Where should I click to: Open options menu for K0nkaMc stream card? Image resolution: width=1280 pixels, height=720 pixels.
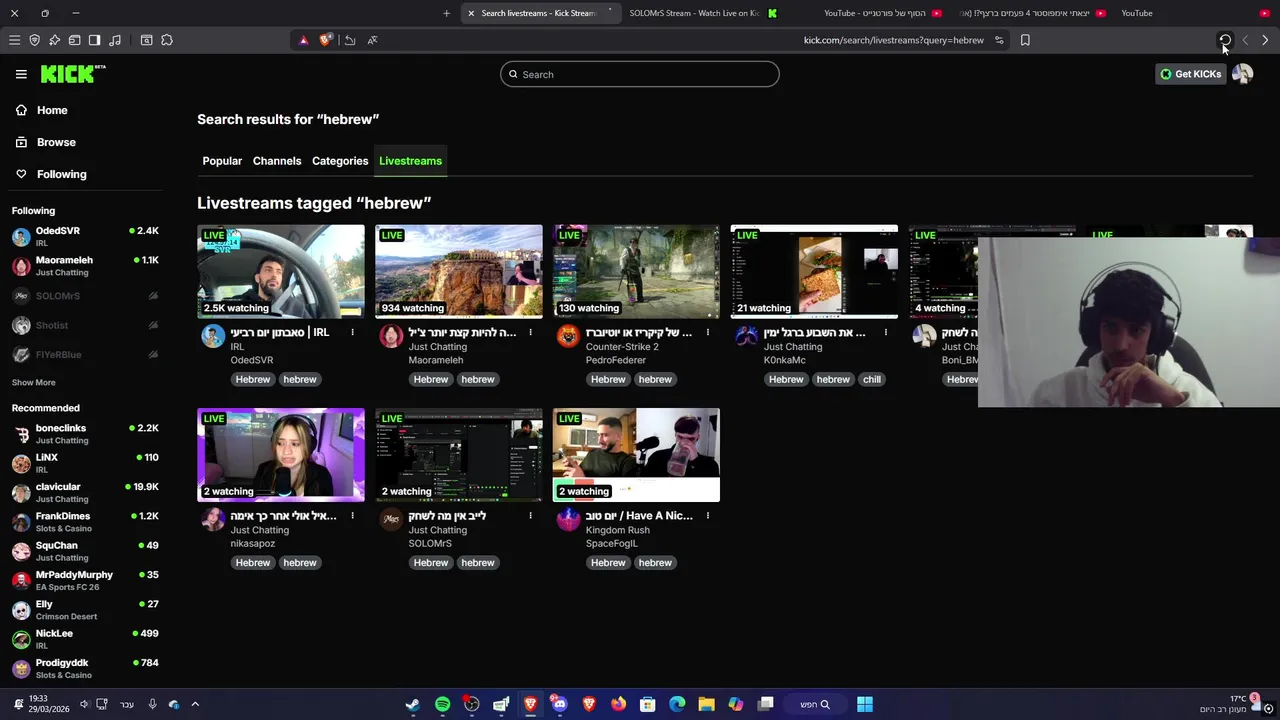(x=885, y=332)
